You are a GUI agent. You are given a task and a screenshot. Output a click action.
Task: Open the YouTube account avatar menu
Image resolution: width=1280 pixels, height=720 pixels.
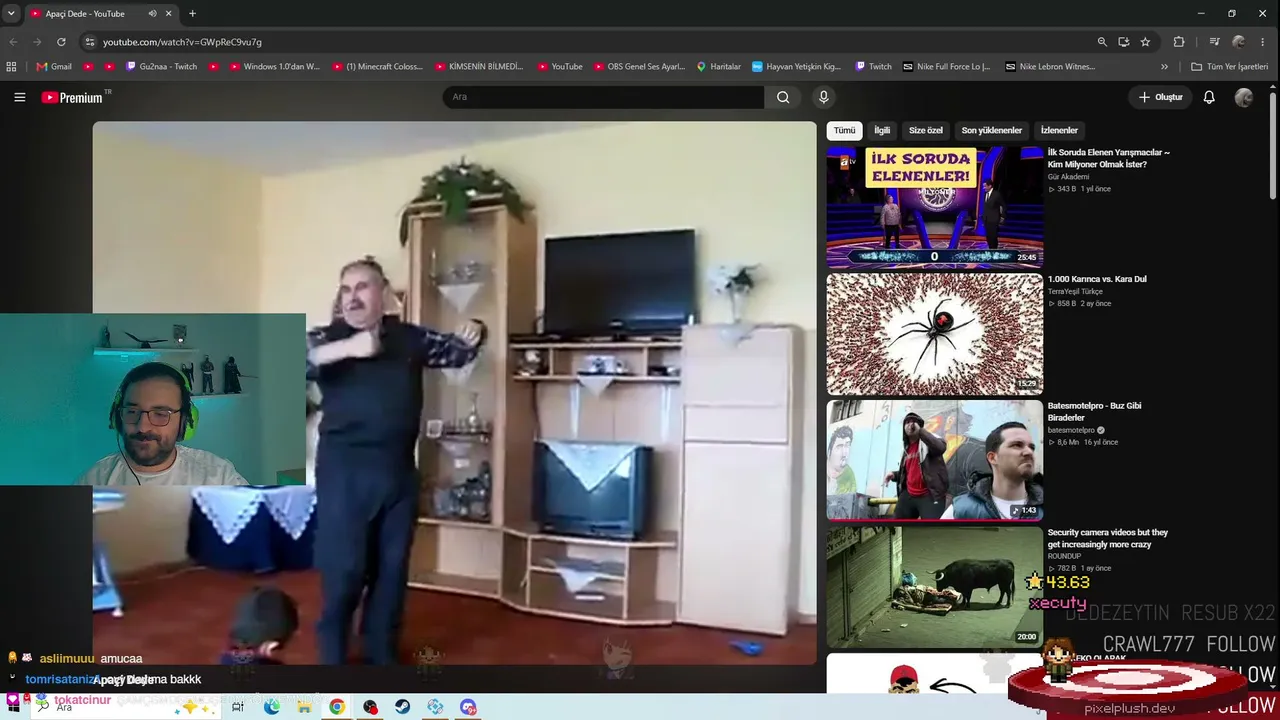tap(1244, 97)
